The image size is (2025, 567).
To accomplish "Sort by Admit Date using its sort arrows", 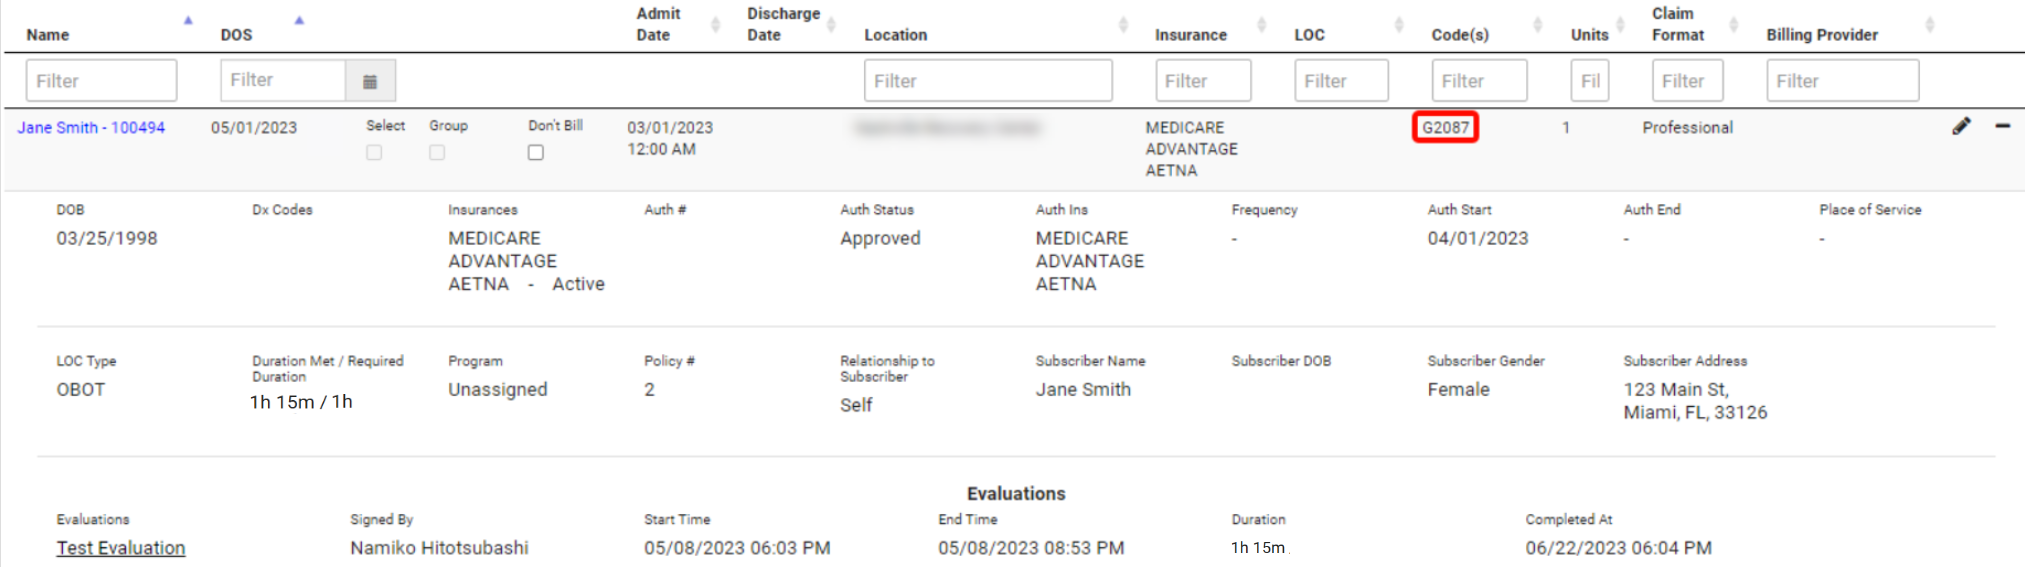I will (715, 25).
